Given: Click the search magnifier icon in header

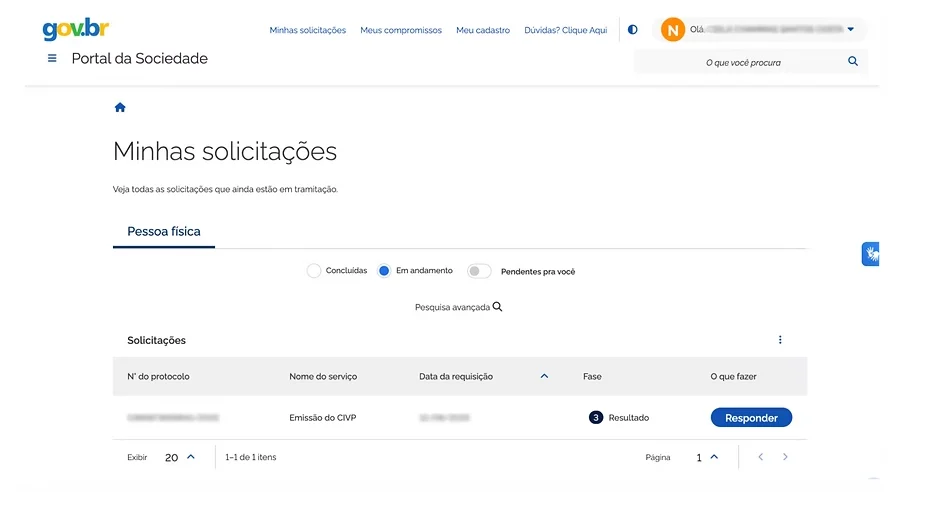Looking at the screenshot, I should [852, 62].
